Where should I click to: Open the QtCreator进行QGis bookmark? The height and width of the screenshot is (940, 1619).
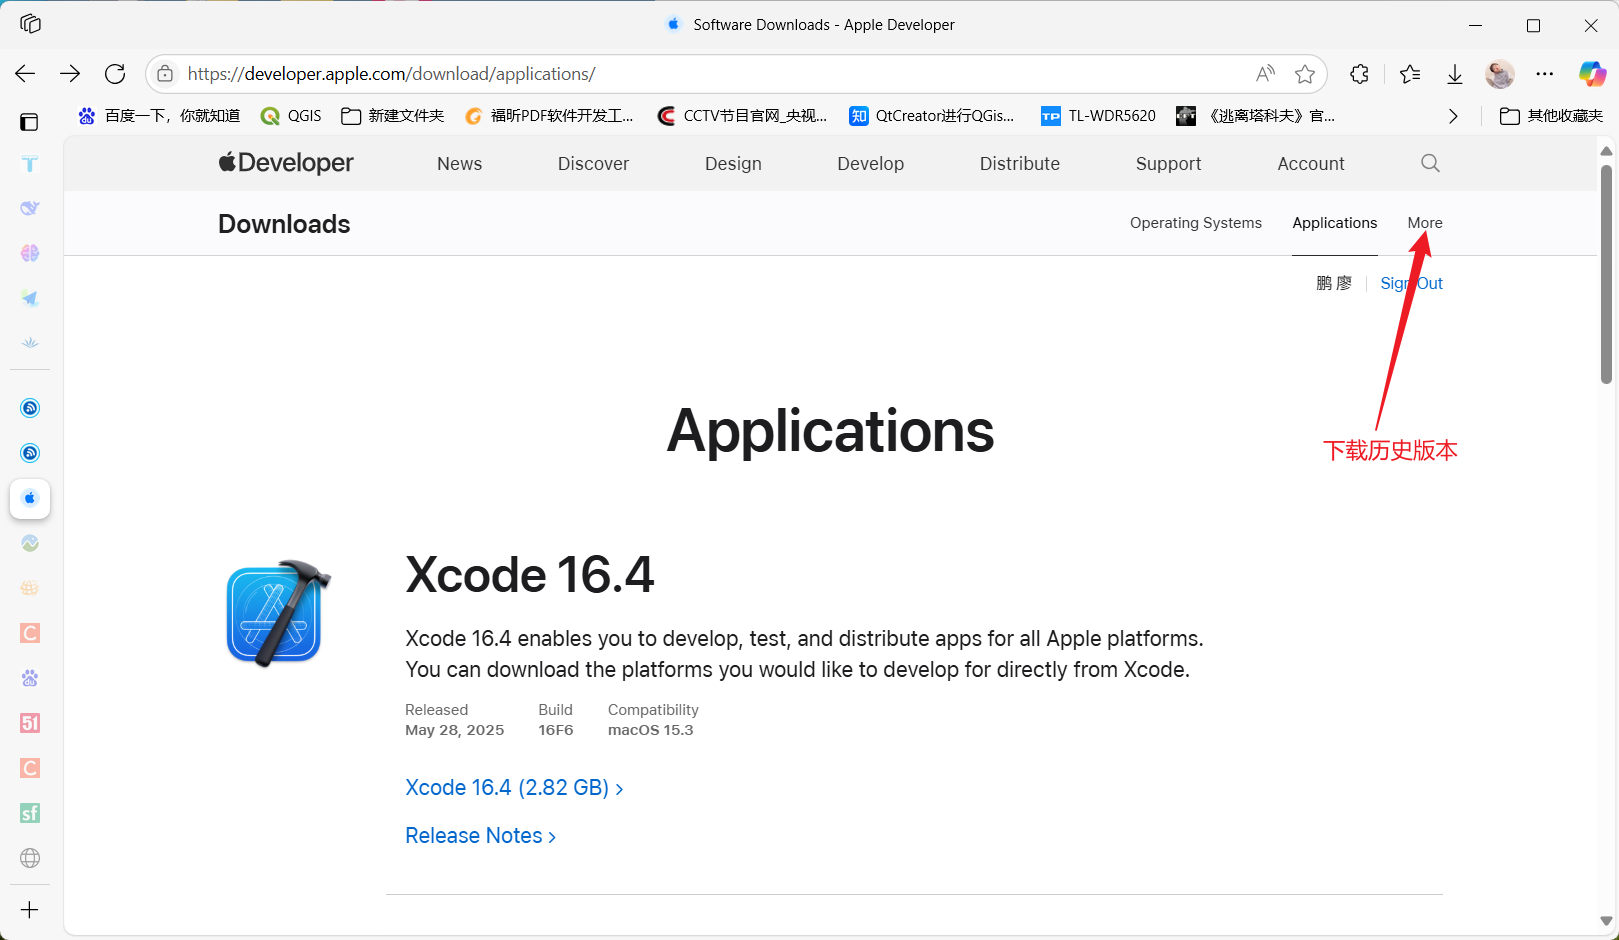[x=932, y=116]
